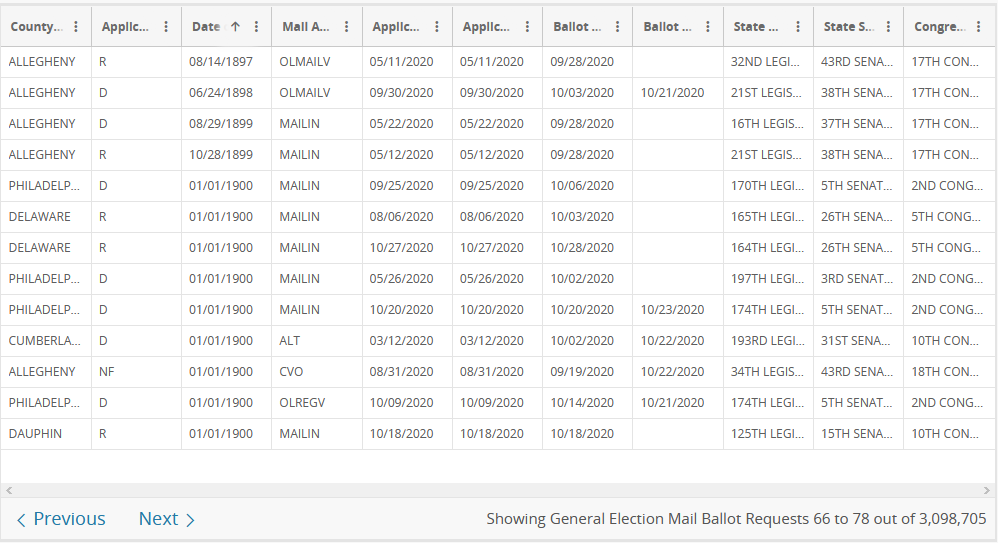
Task: Go to the Next page of results
Action: pos(167,519)
